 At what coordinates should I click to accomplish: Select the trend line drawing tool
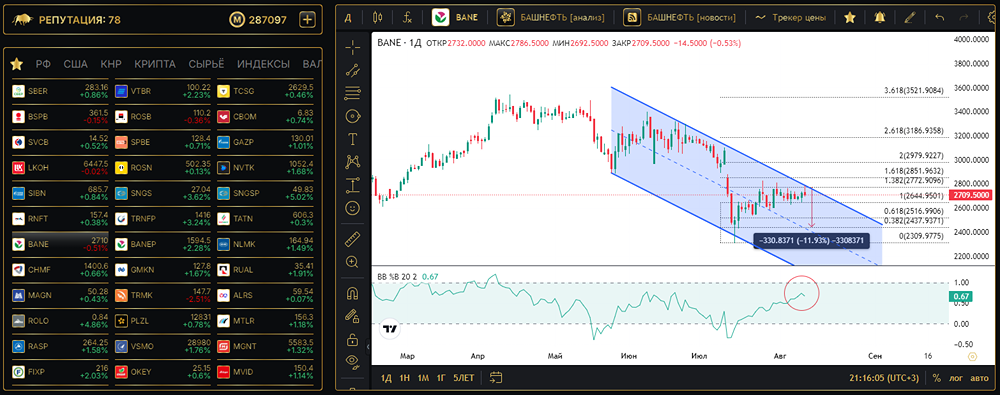pos(352,71)
